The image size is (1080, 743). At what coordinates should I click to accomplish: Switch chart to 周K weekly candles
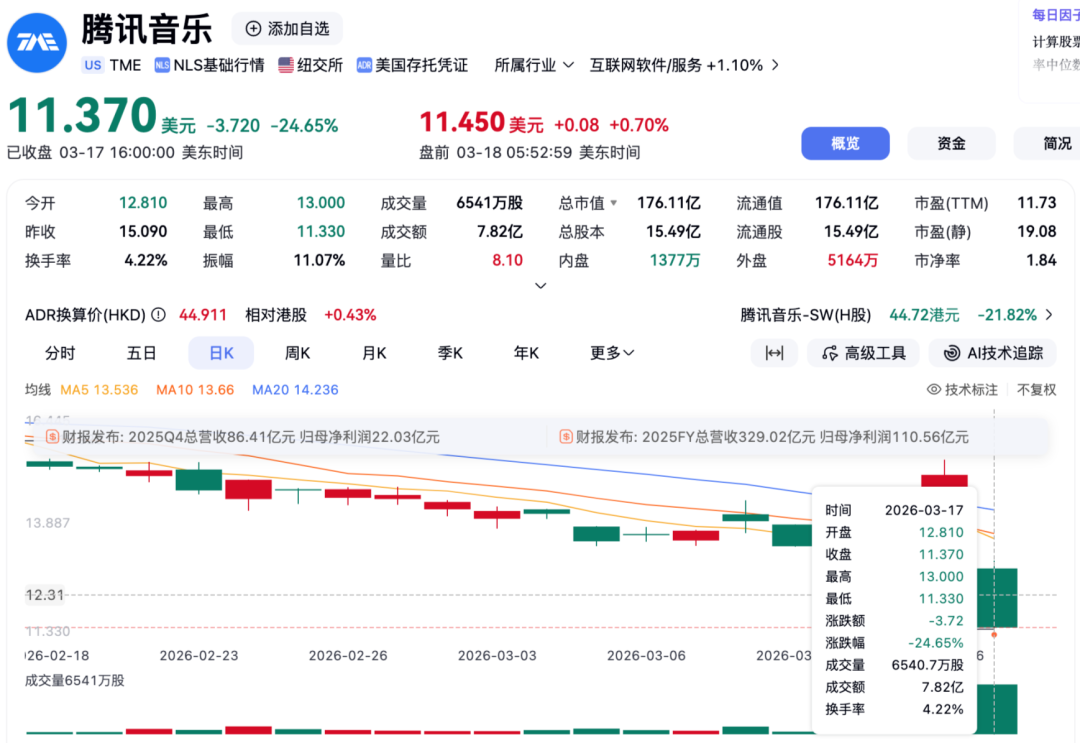[297, 353]
